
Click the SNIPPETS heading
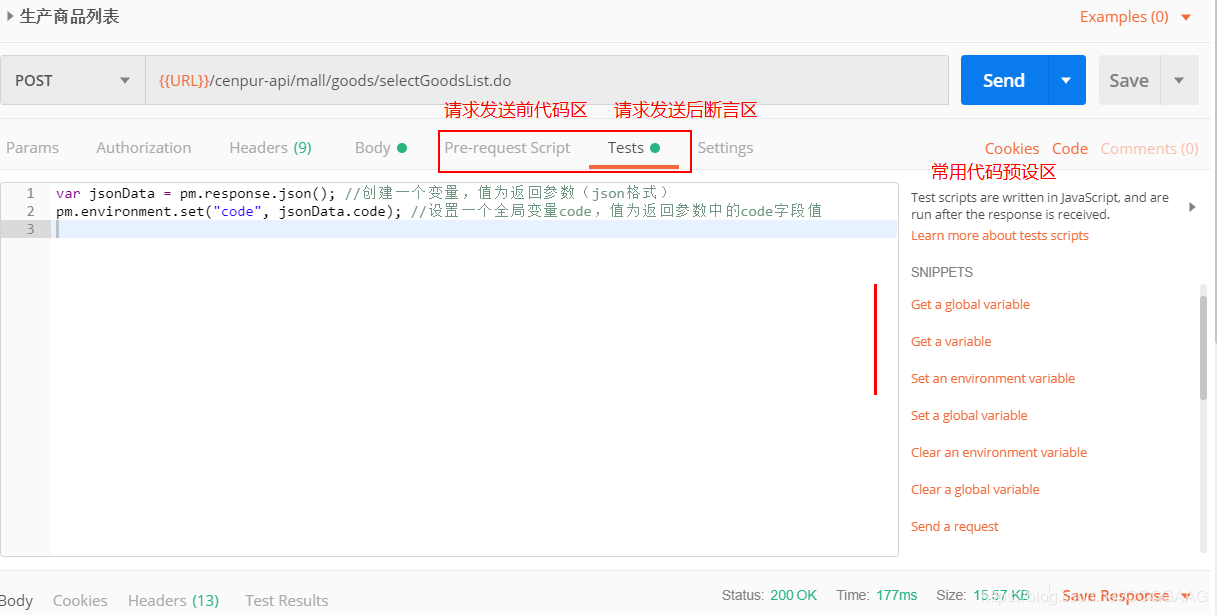[x=942, y=272]
